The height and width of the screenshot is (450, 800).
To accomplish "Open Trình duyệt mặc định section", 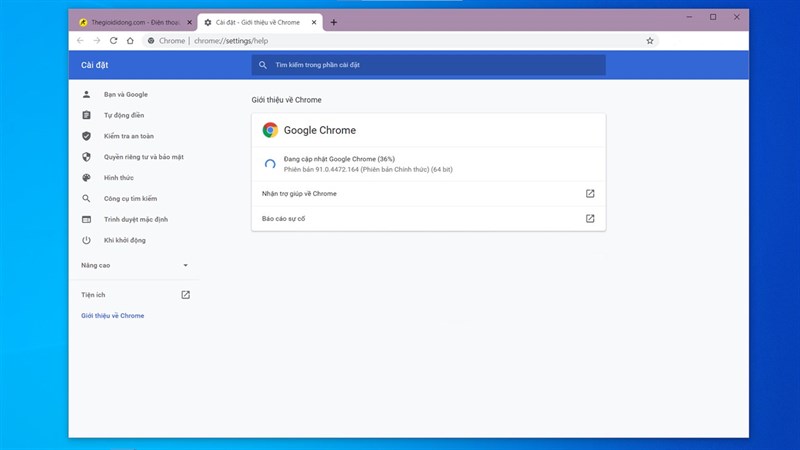I will pyautogui.click(x=136, y=219).
